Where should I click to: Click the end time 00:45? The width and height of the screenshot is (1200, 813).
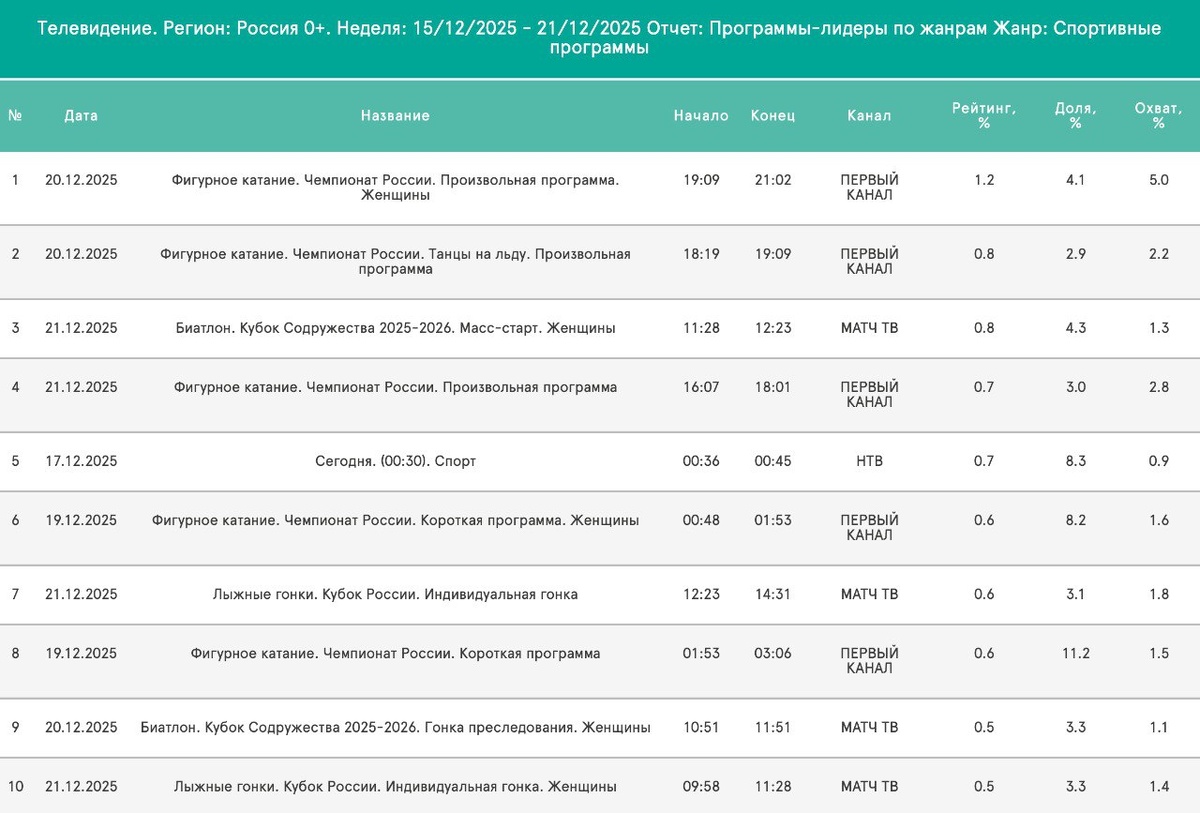click(773, 461)
